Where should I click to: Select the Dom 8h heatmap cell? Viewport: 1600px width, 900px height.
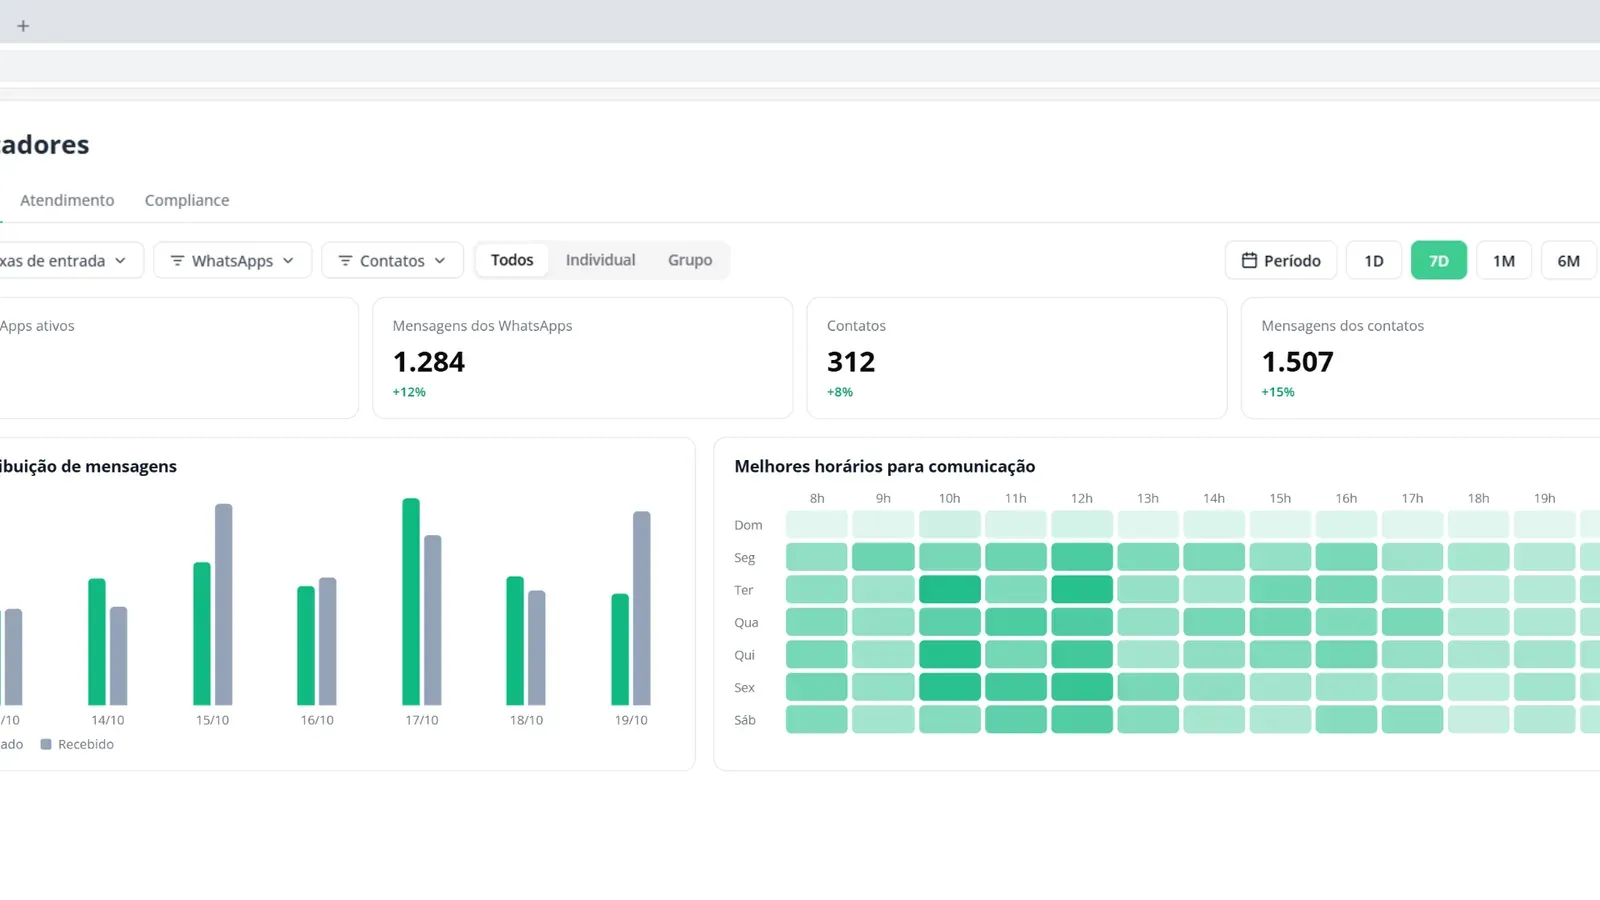pos(817,524)
